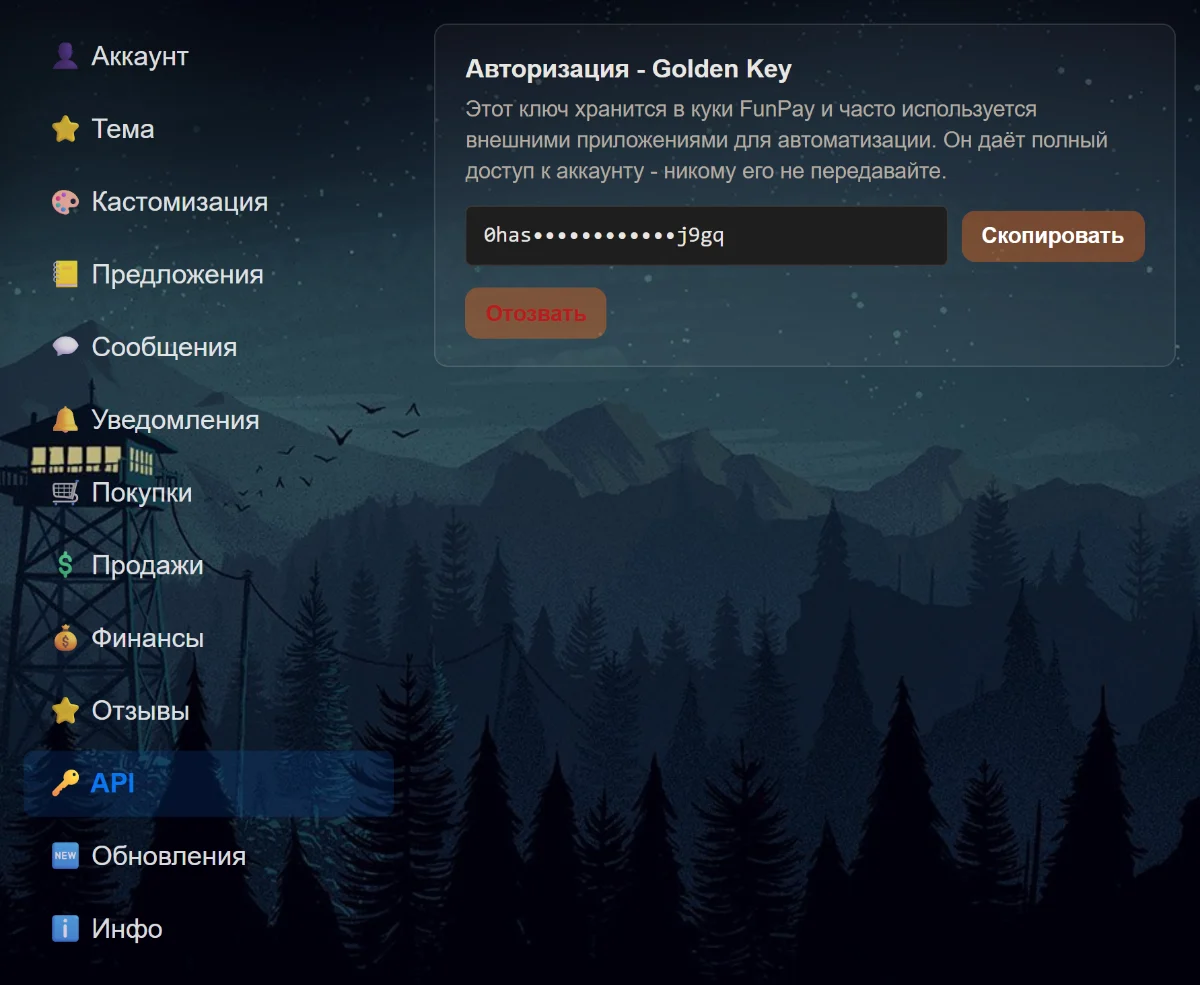
Task: Revoke the key using Отозвать button
Action: click(536, 313)
